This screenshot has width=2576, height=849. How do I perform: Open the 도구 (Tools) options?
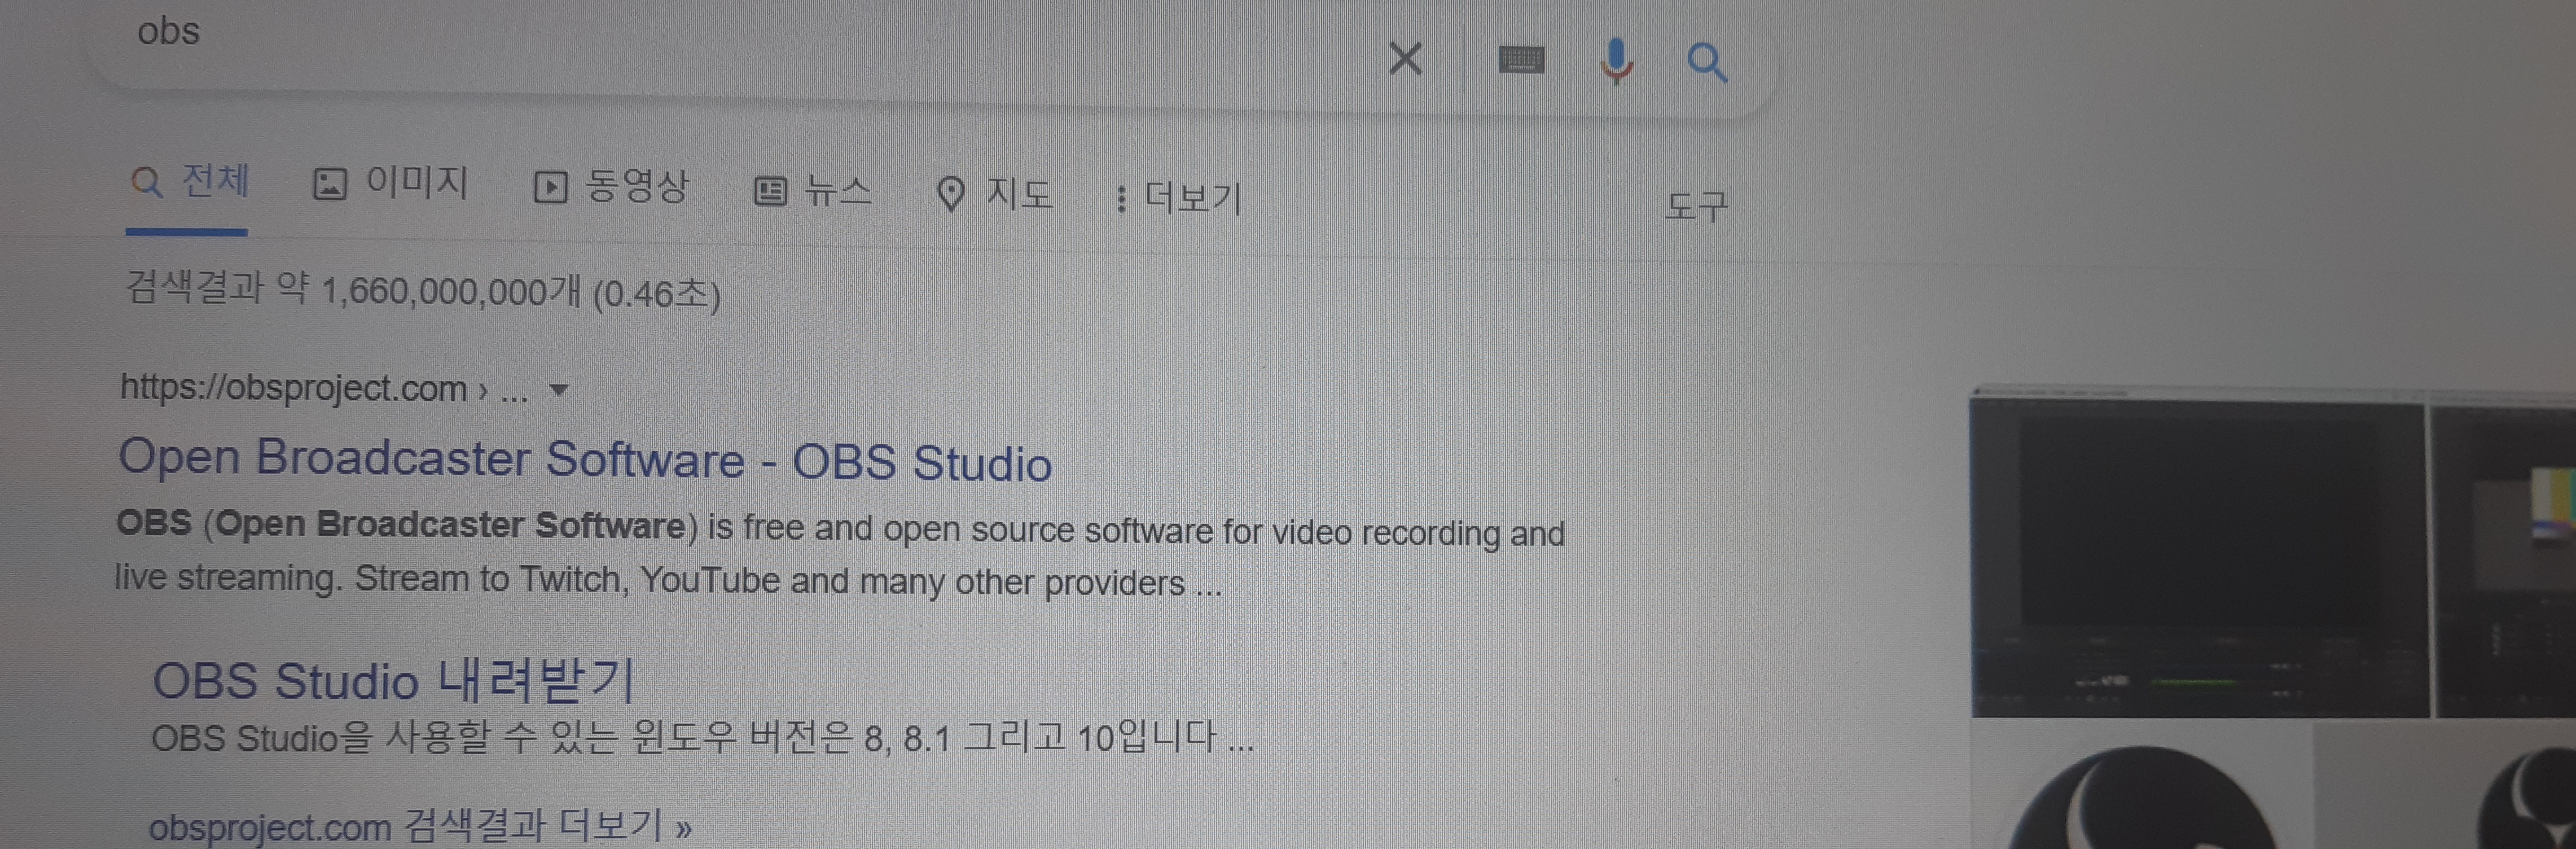tap(1696, 206)
